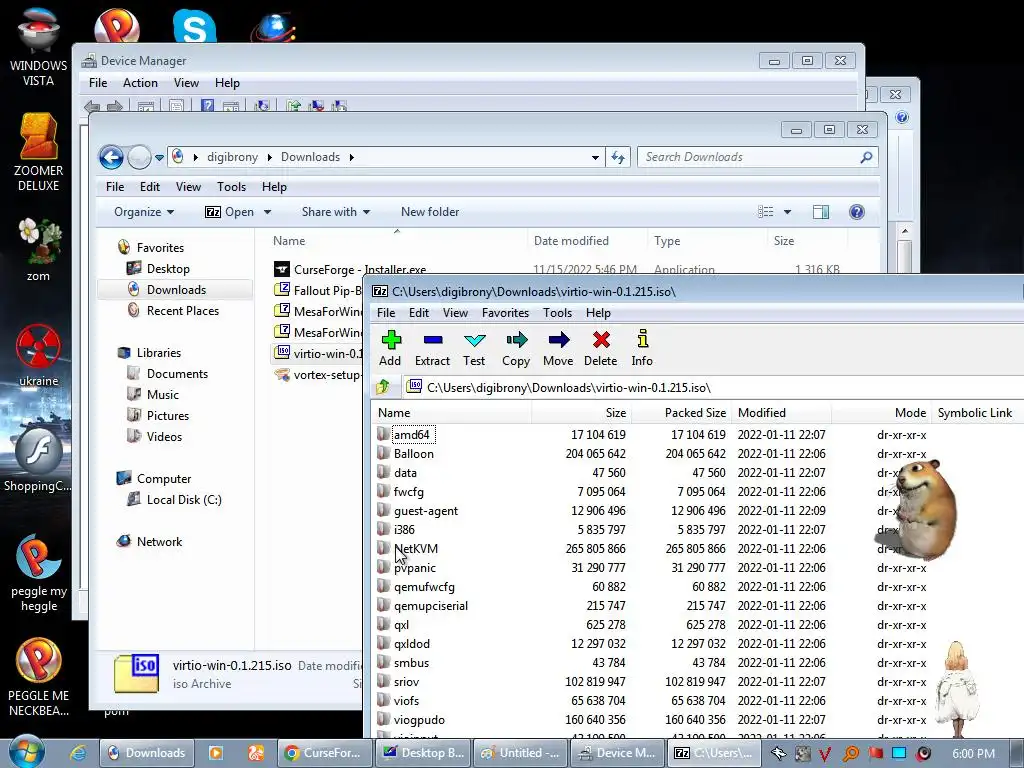Open ZOOMER DELUXE desktop icon
1024x768 pixels.
tap(38, 152)
